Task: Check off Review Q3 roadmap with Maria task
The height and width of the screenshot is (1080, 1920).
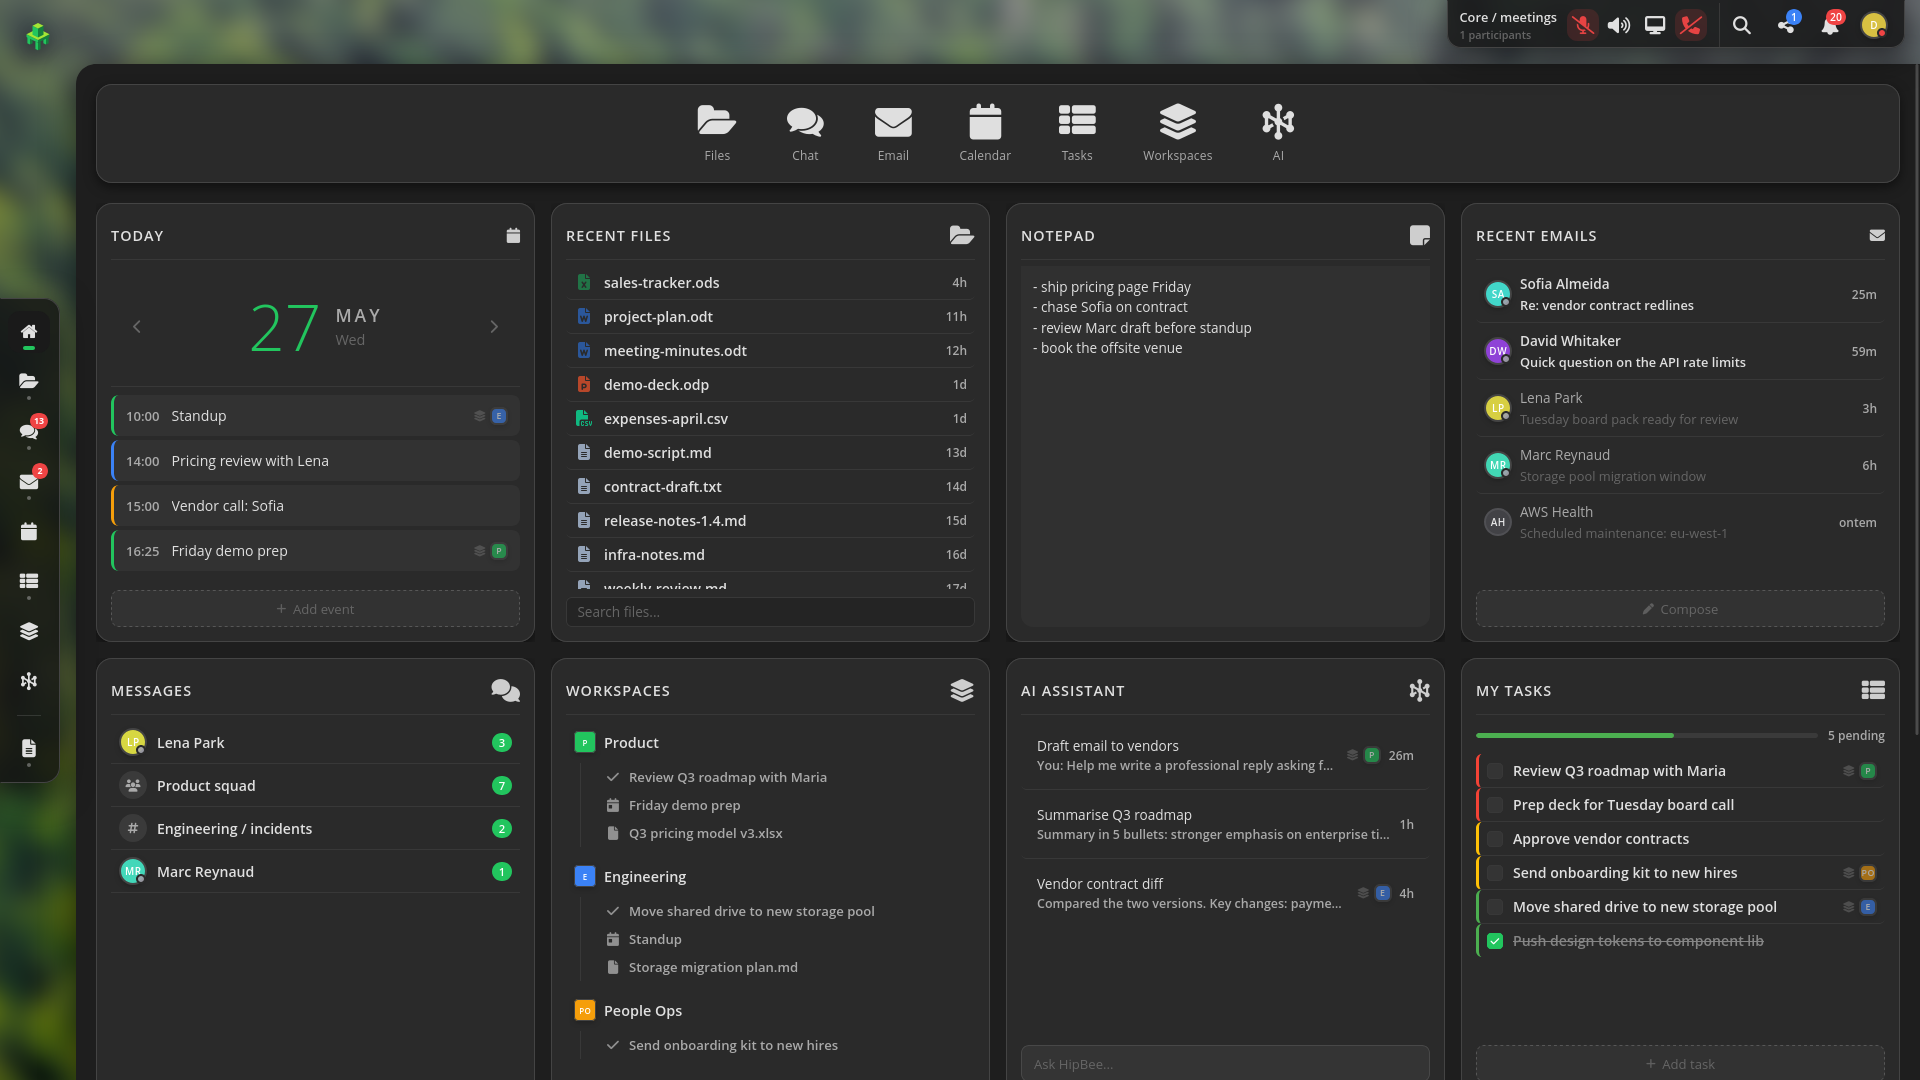Action: [x=1495, y=771]
